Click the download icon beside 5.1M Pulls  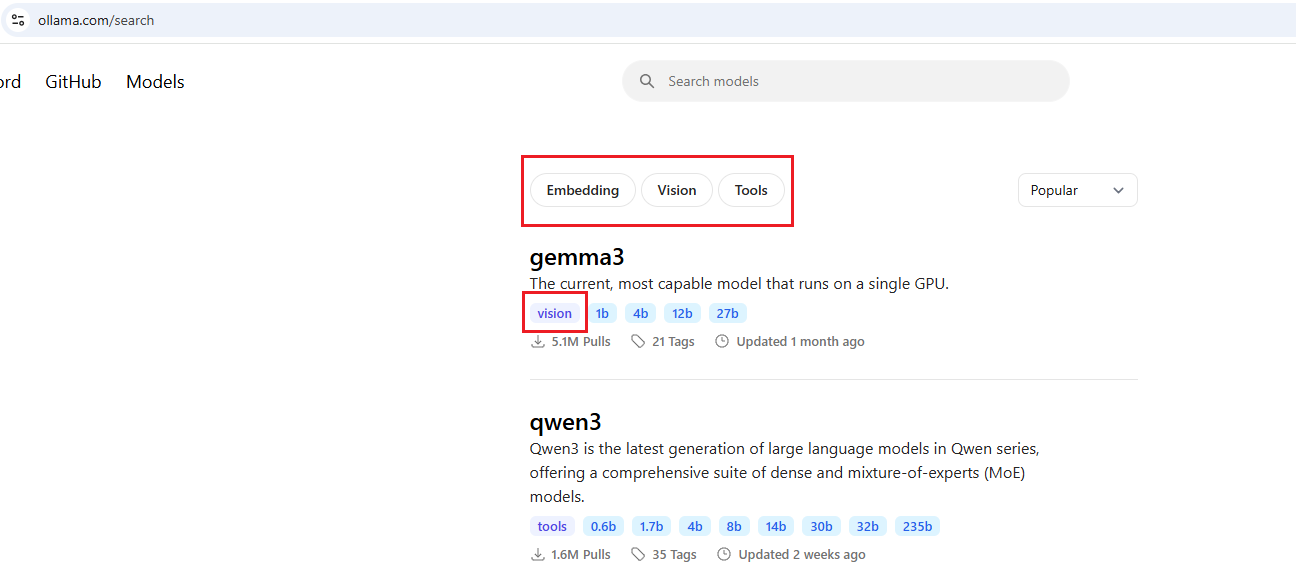[538, 341]
